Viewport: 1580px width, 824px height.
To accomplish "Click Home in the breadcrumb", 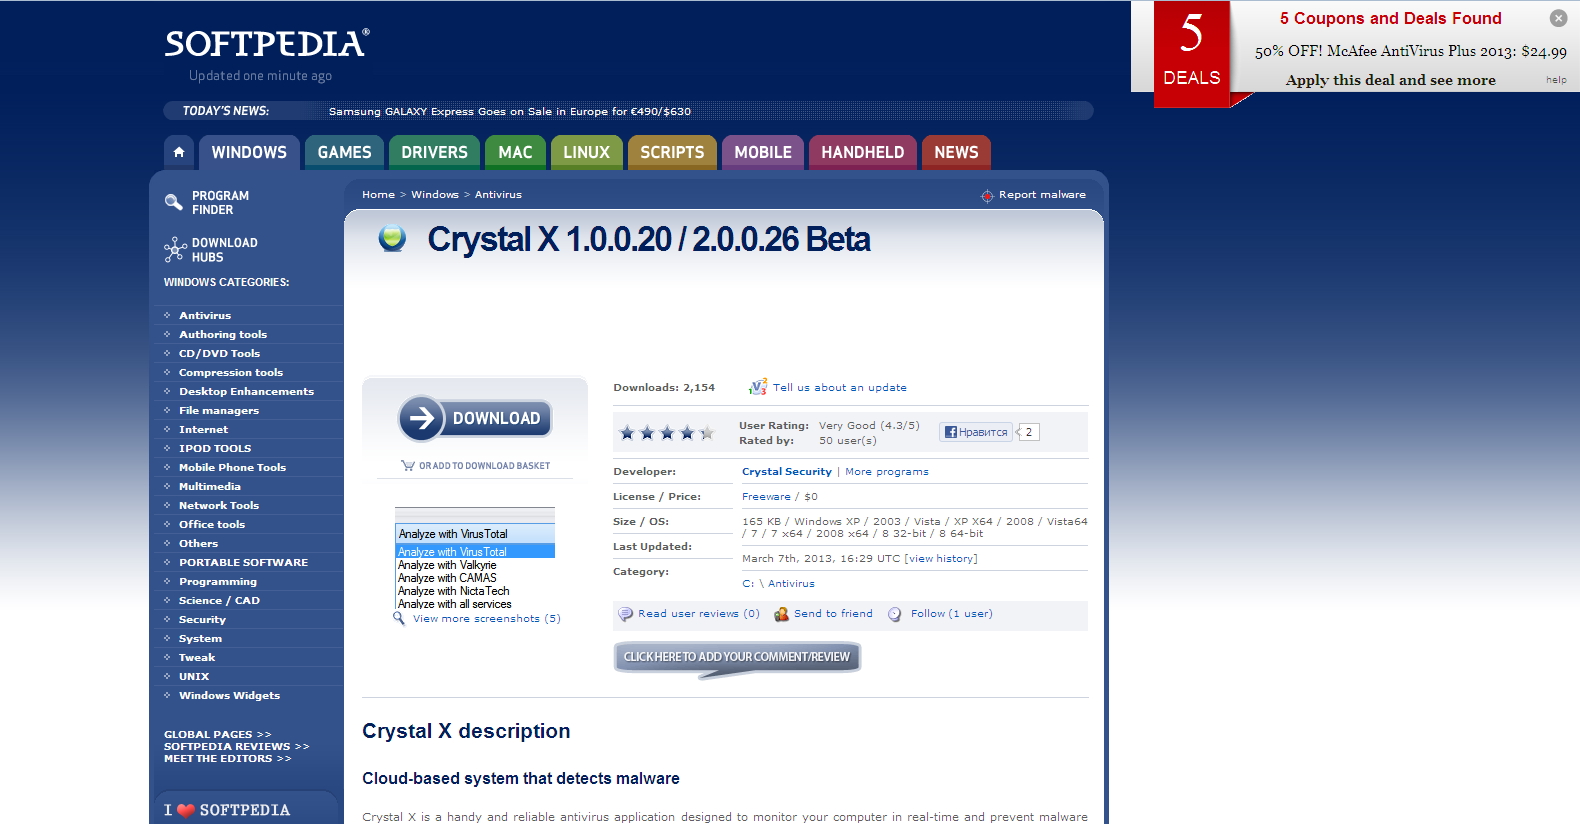I will [x=378, y=195].
